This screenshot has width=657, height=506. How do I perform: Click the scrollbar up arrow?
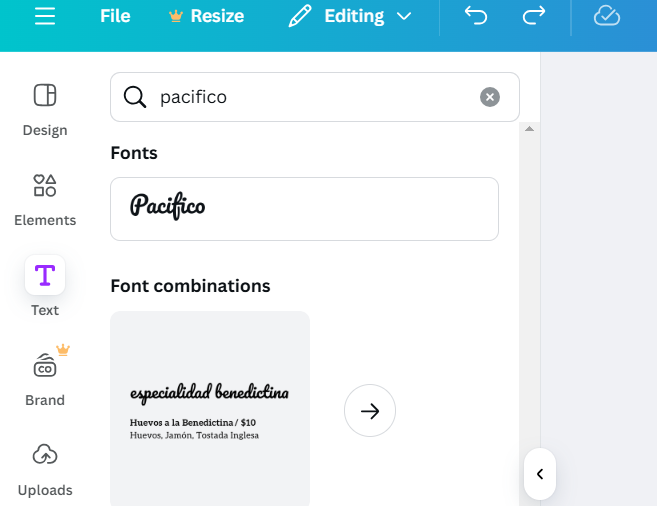[530, 129]
